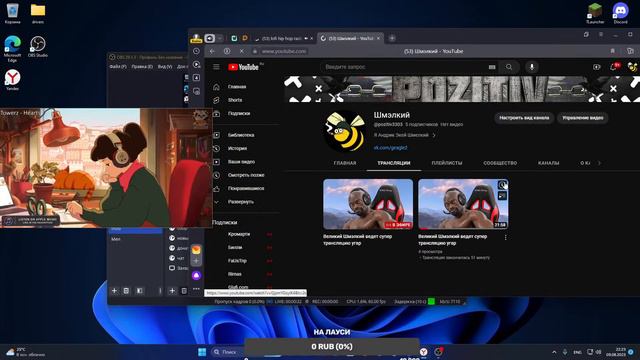
Task: Remove scene with OBS scenes trash icon
Action: tap(126, 291)
